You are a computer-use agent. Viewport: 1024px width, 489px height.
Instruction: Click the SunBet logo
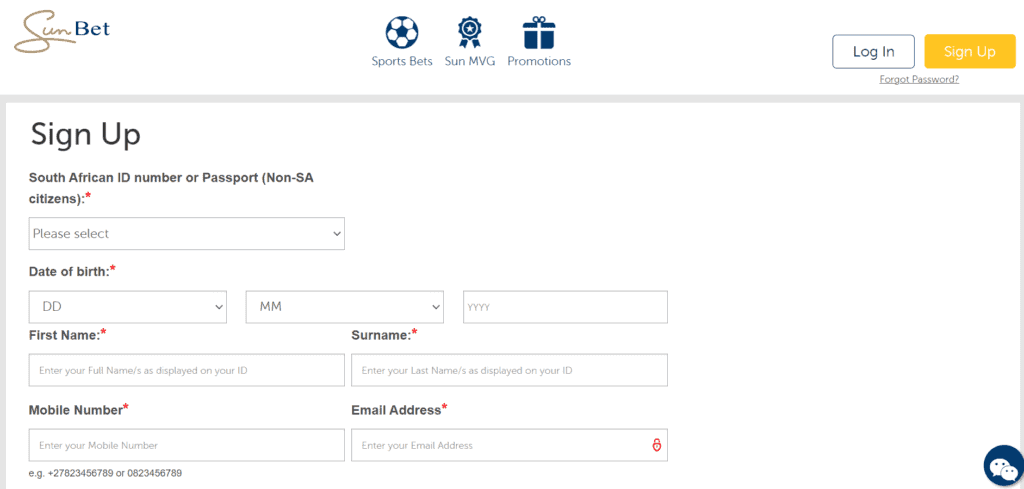point(62,32)
